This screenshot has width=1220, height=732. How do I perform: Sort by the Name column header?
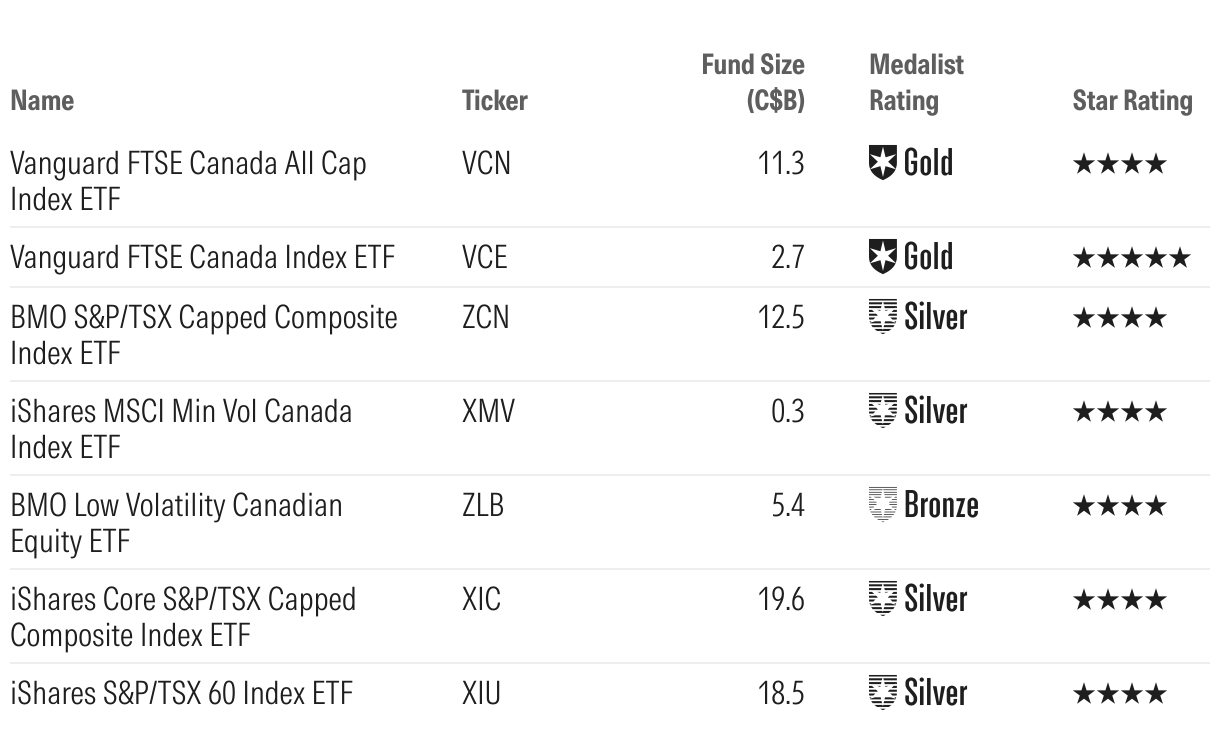click(x=42, y=100)
